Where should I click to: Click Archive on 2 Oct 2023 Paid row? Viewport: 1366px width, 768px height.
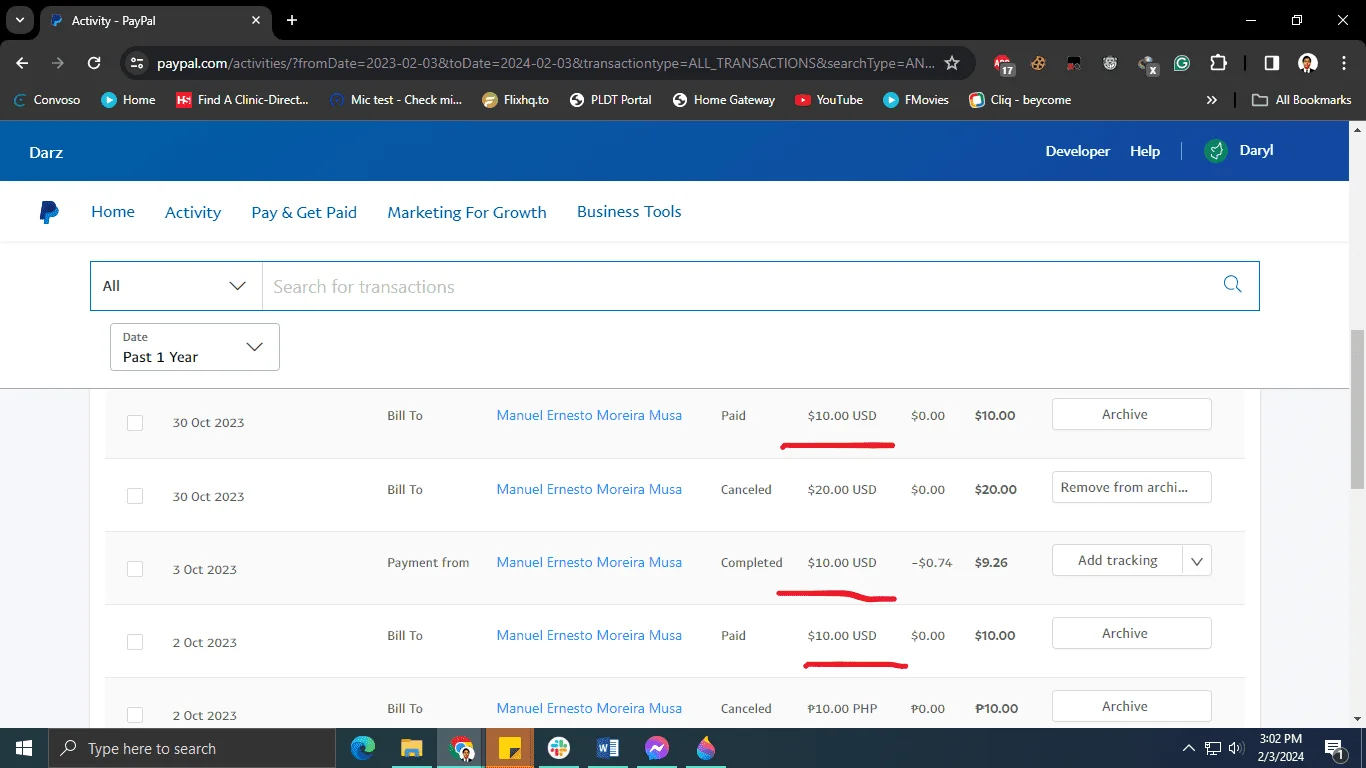click(x=1132, y=633)
